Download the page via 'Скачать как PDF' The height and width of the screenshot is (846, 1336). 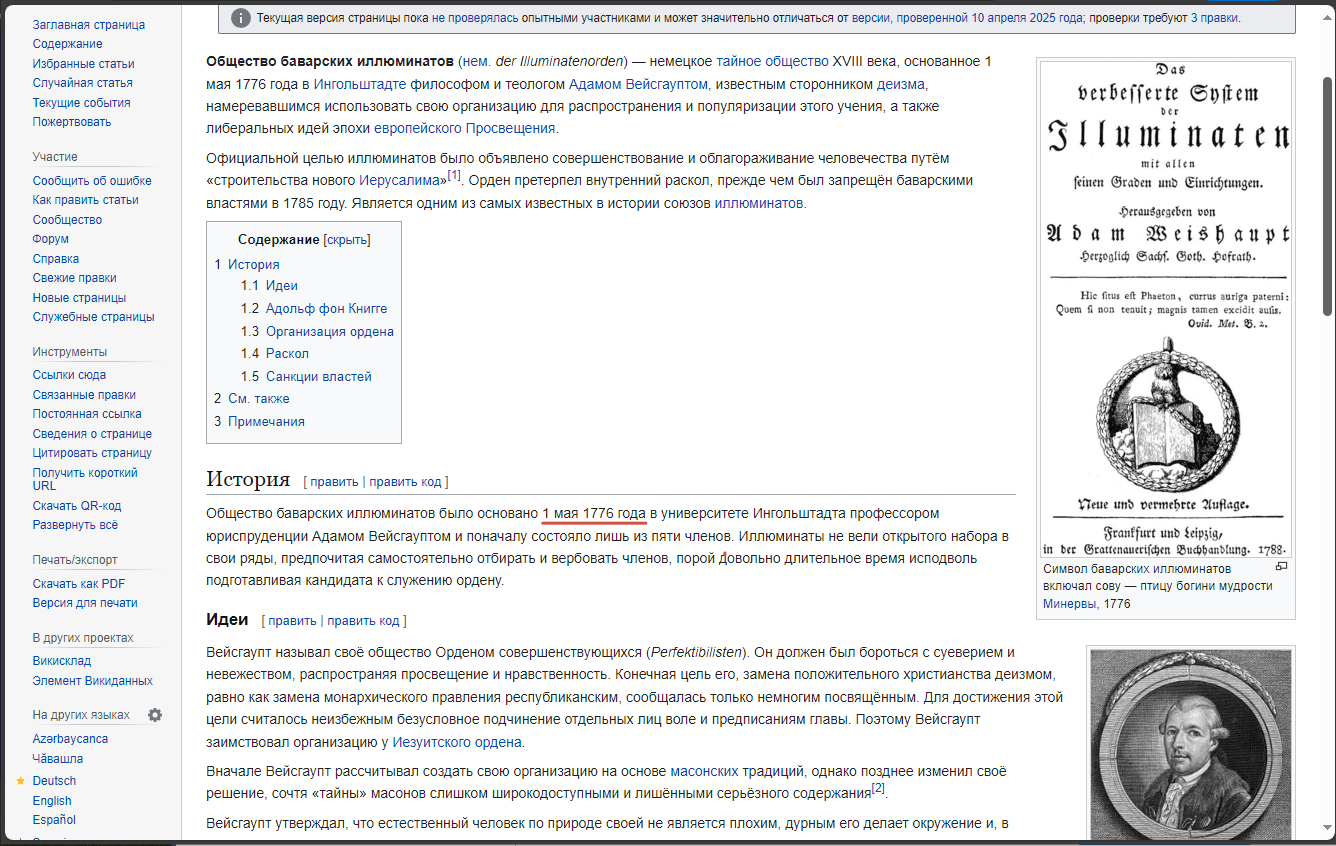[x=79, y=584]
